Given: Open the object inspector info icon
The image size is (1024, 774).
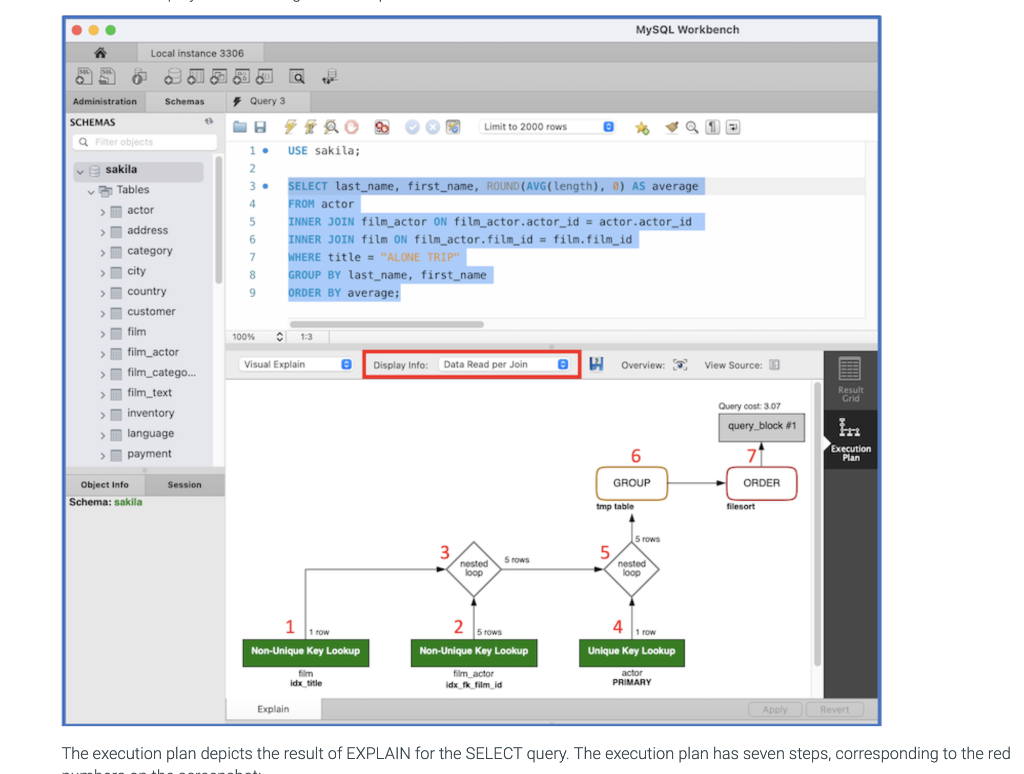Looking at the screenshot, I should [138, 76].
